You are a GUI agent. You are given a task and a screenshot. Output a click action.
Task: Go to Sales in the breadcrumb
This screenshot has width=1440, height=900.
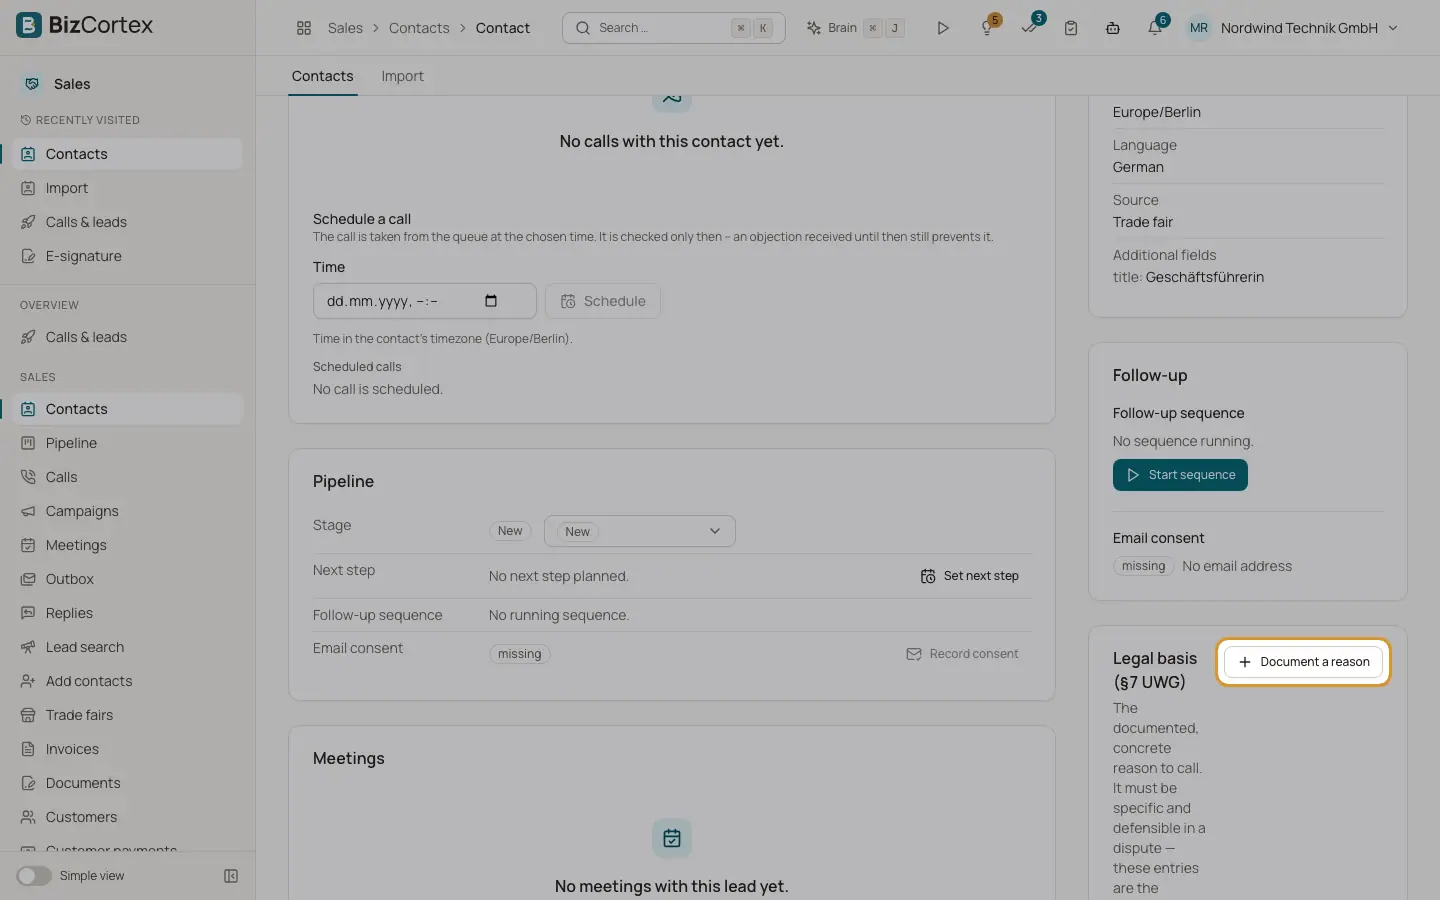tap(345, 28)
